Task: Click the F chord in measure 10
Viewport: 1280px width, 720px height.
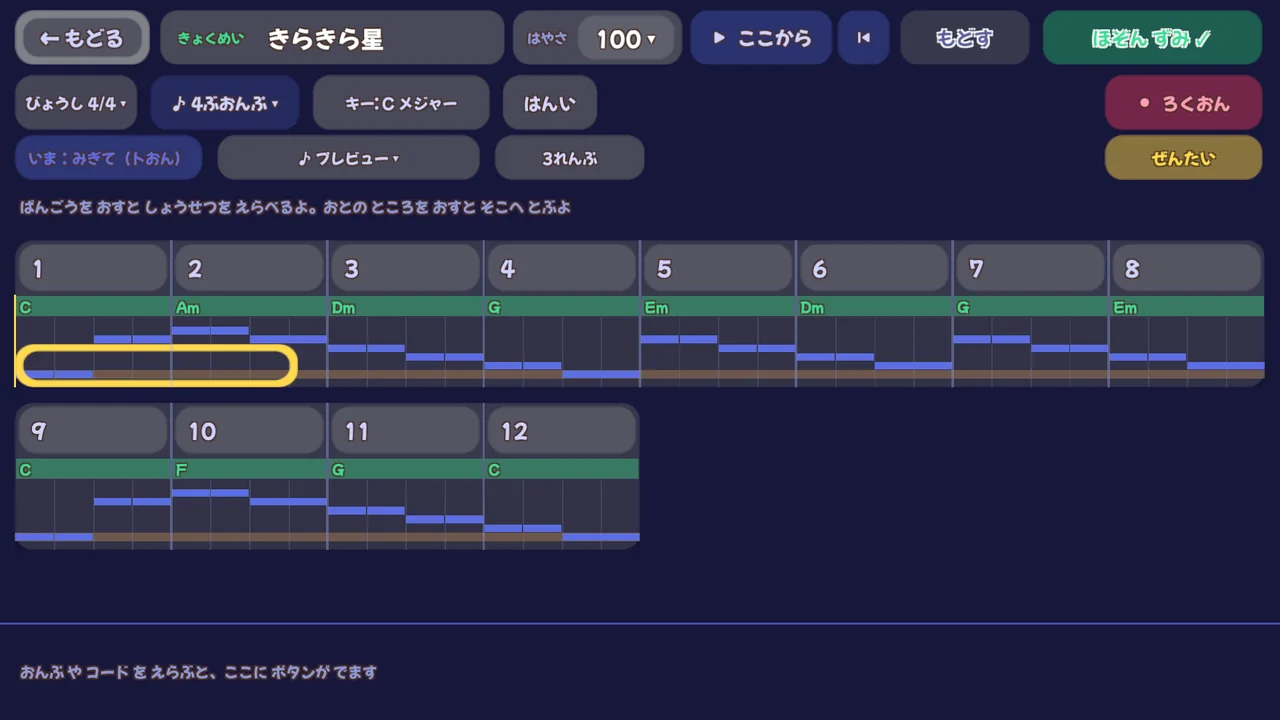Action: coord(250,469)
